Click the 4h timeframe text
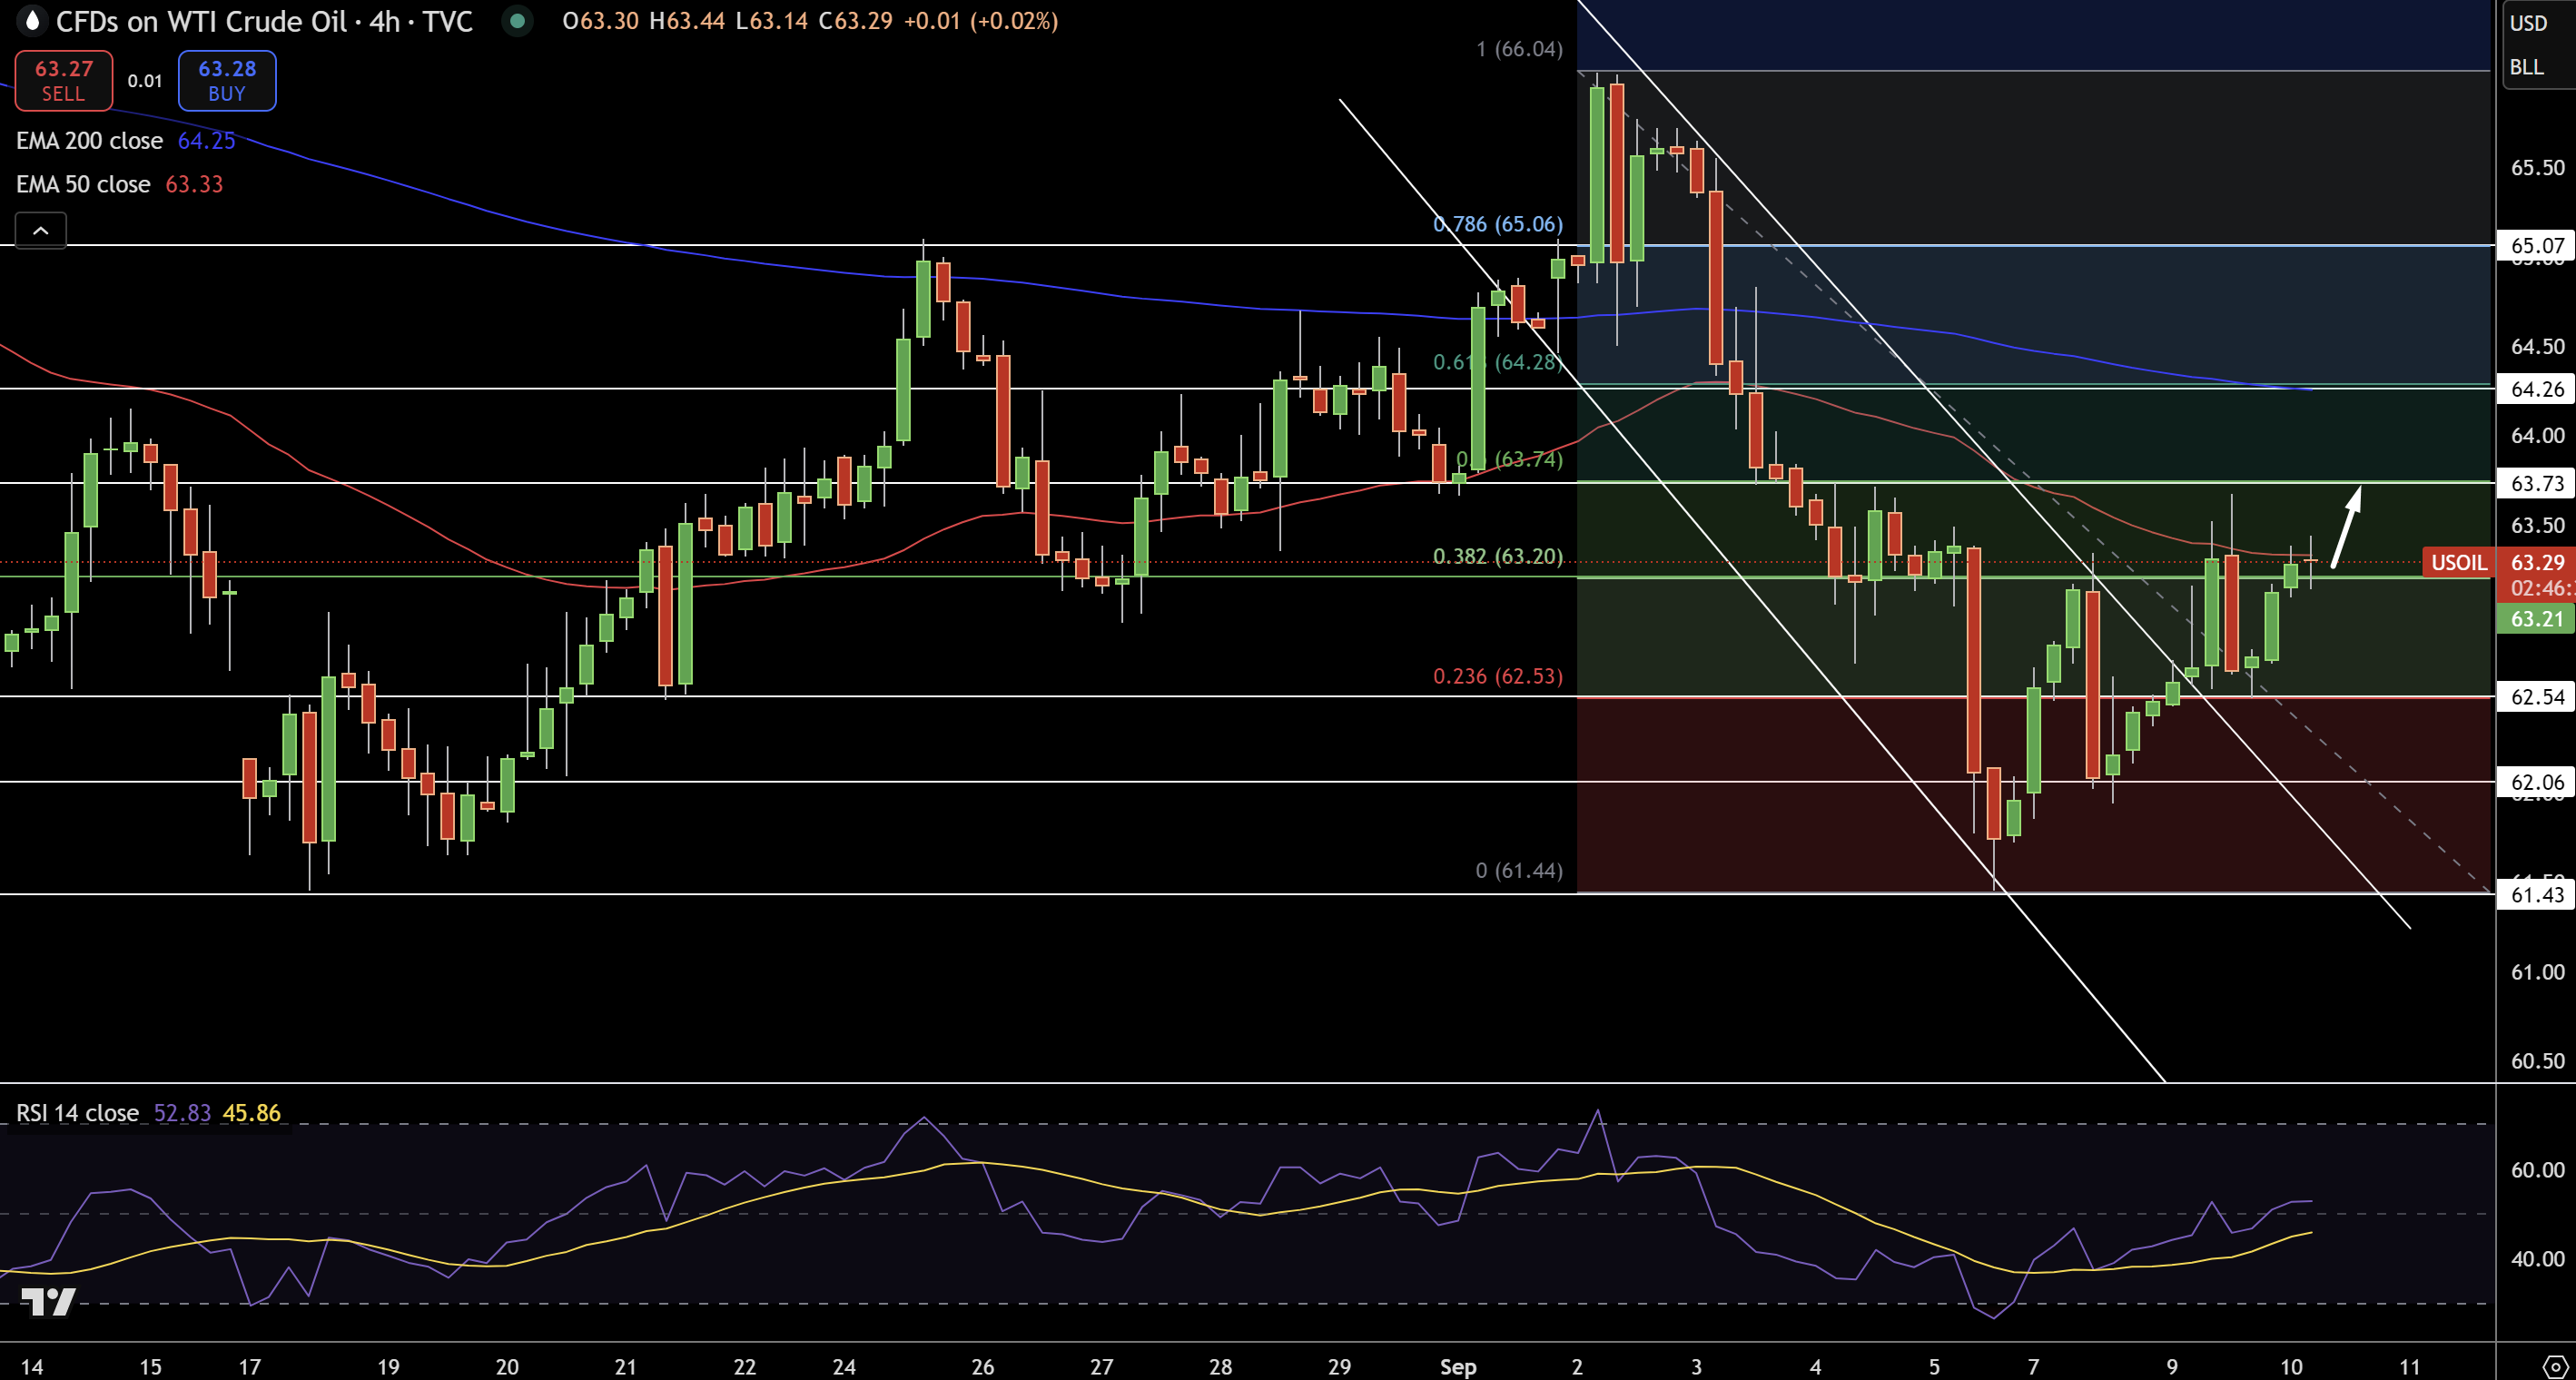This screenshot has height=1380, width=2576. coord(385,21)
